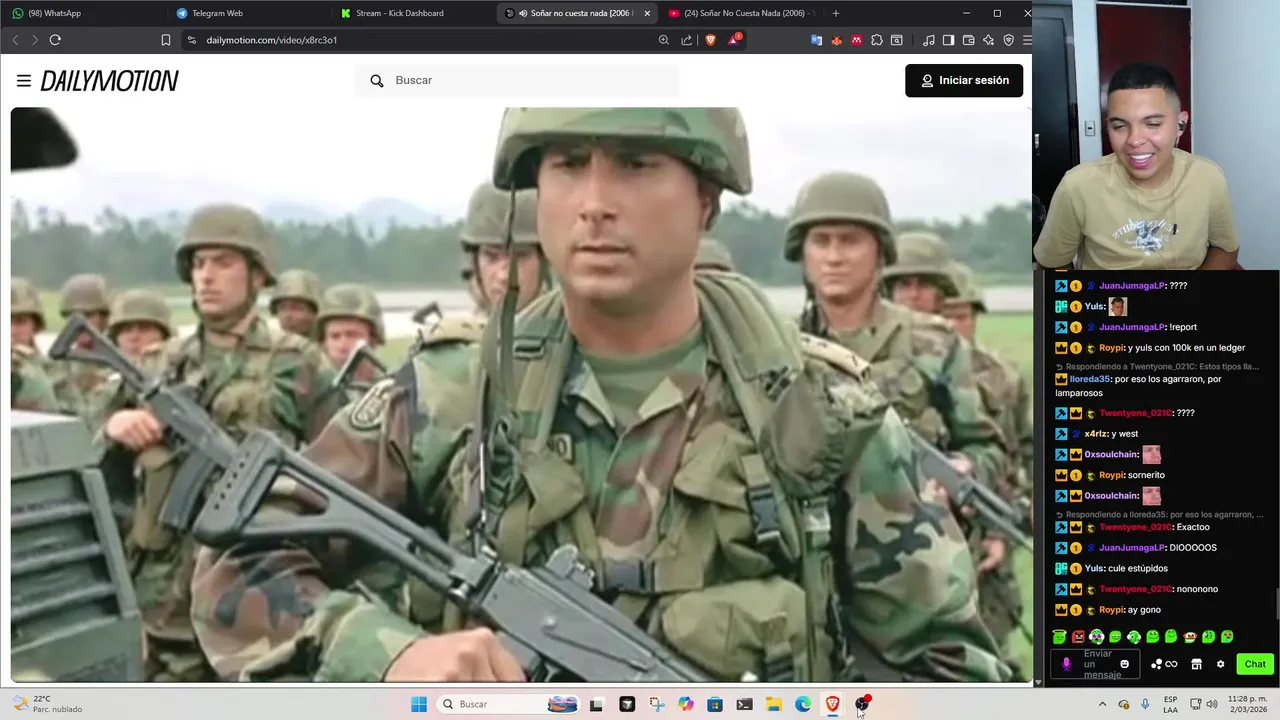This screenshot has width=1280, height=720.
Task: Open the Terminal from taskbar
Action: [744, 704]
